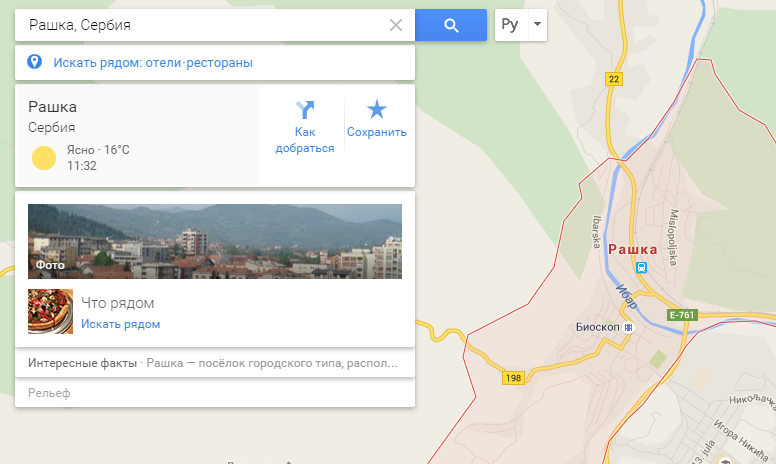Click the 'рестораны' nearby search link
Image resolution: width=776 pixels, height=464 pixels.
(219, 62)
